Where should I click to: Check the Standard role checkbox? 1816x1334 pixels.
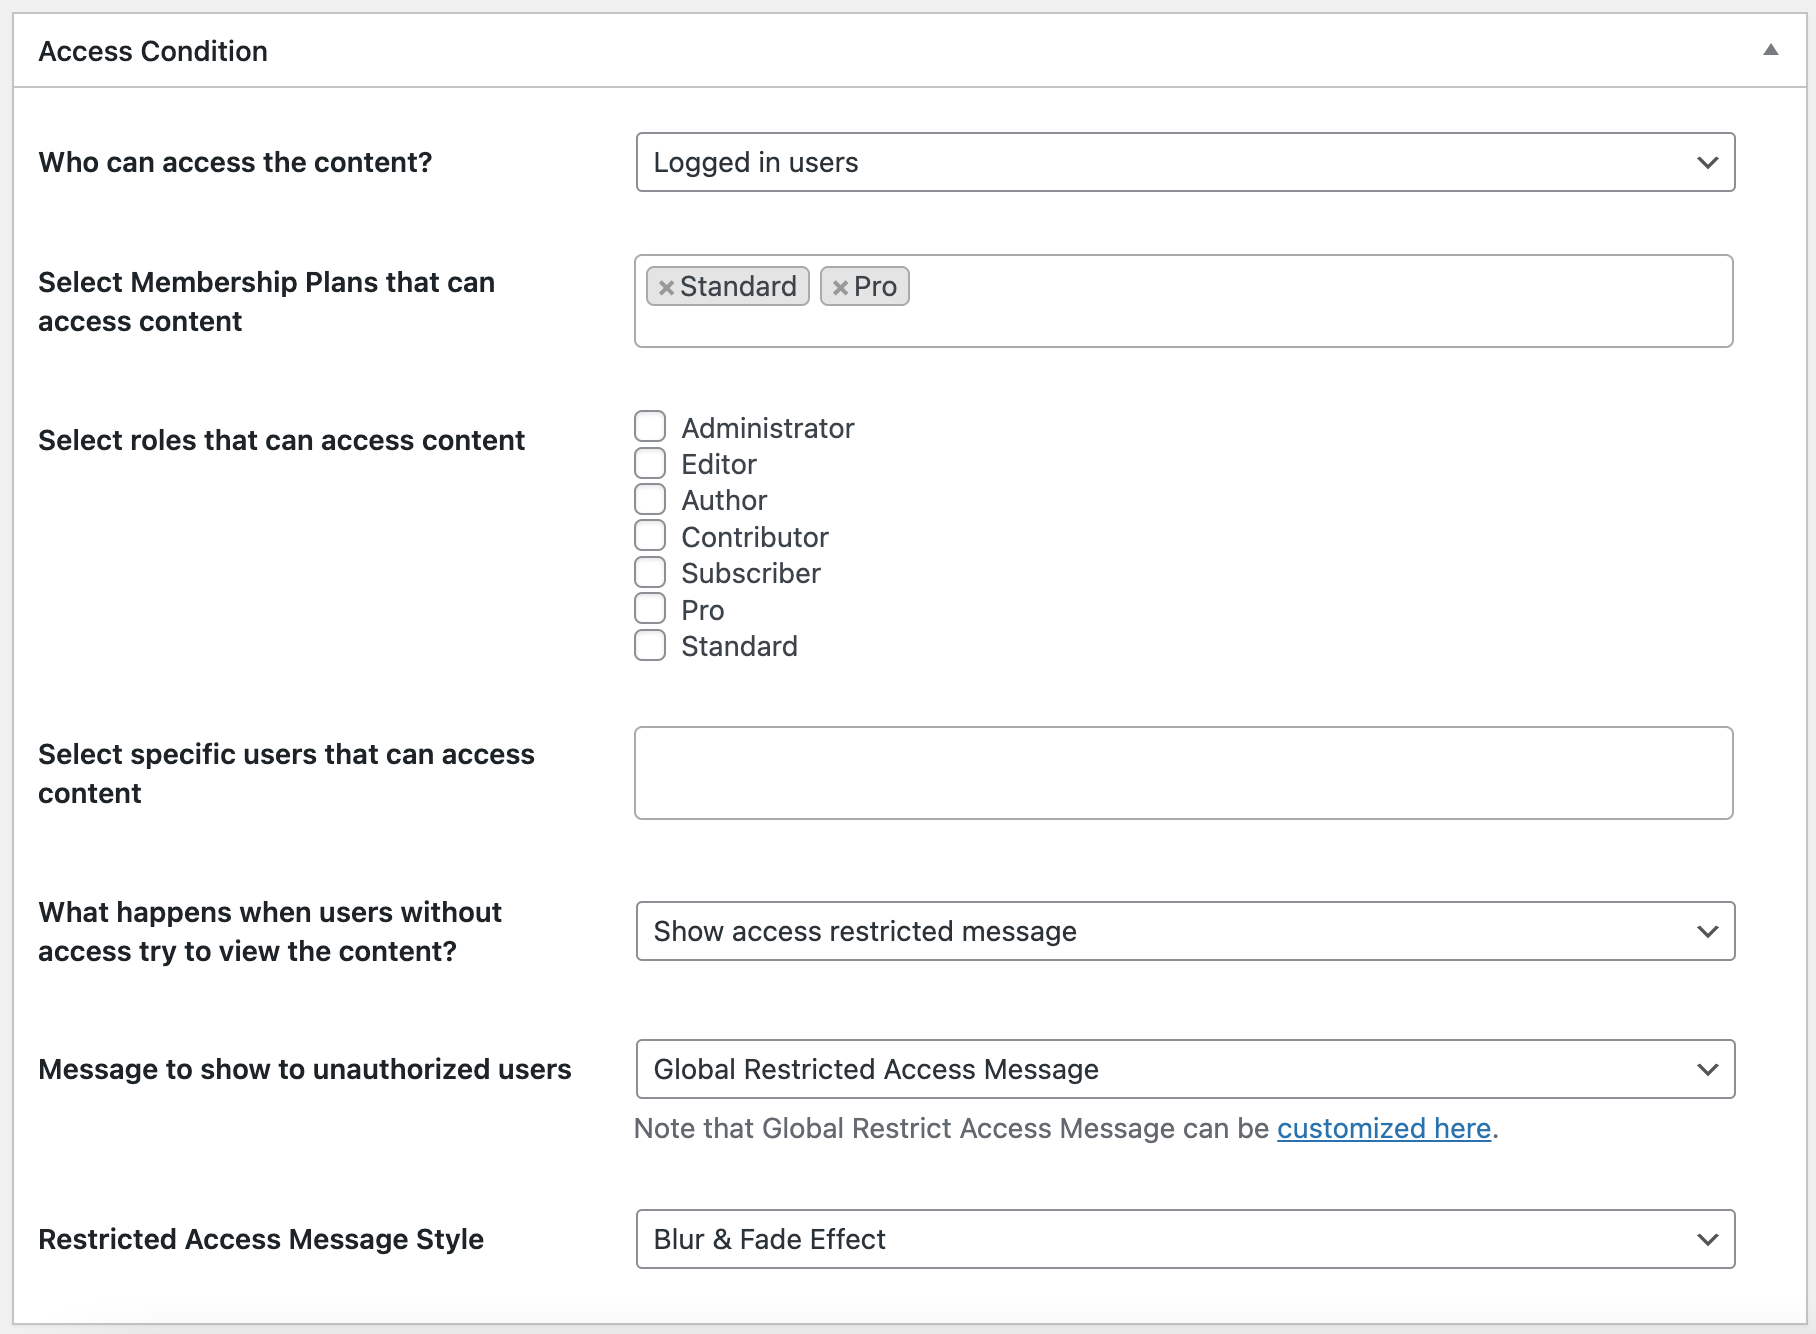(650, 645)
